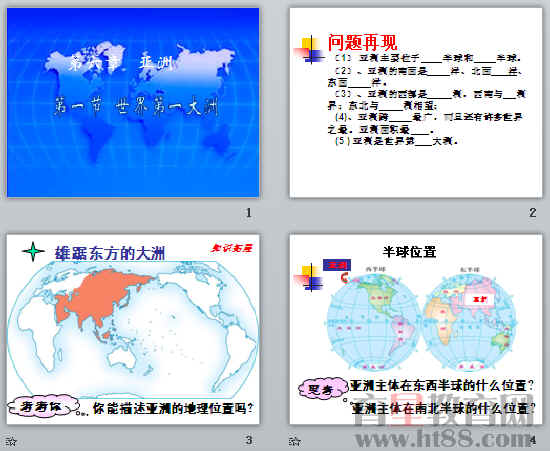
Task: Click the 考考你 cloud callout
Action: click(x=44, y=406)
